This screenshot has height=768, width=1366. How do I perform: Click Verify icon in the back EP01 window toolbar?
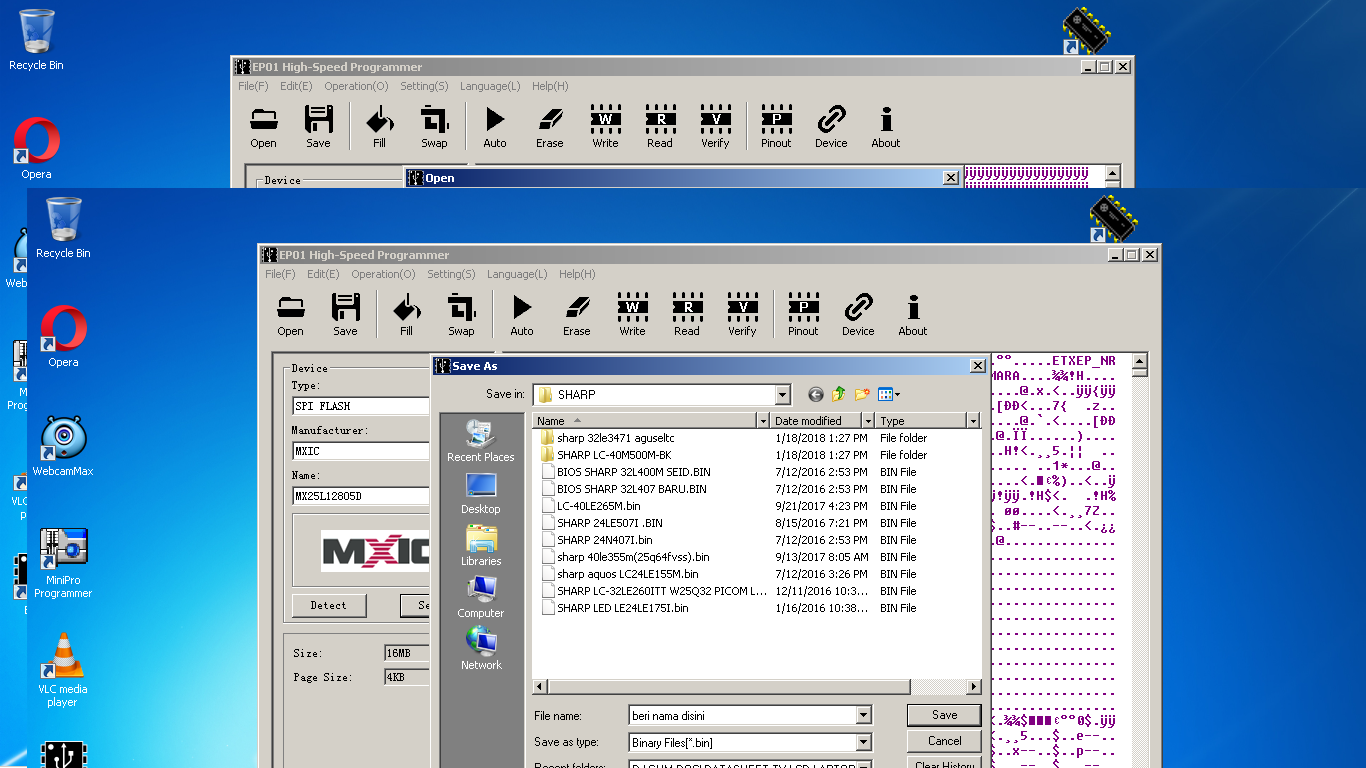click(715, 127)
